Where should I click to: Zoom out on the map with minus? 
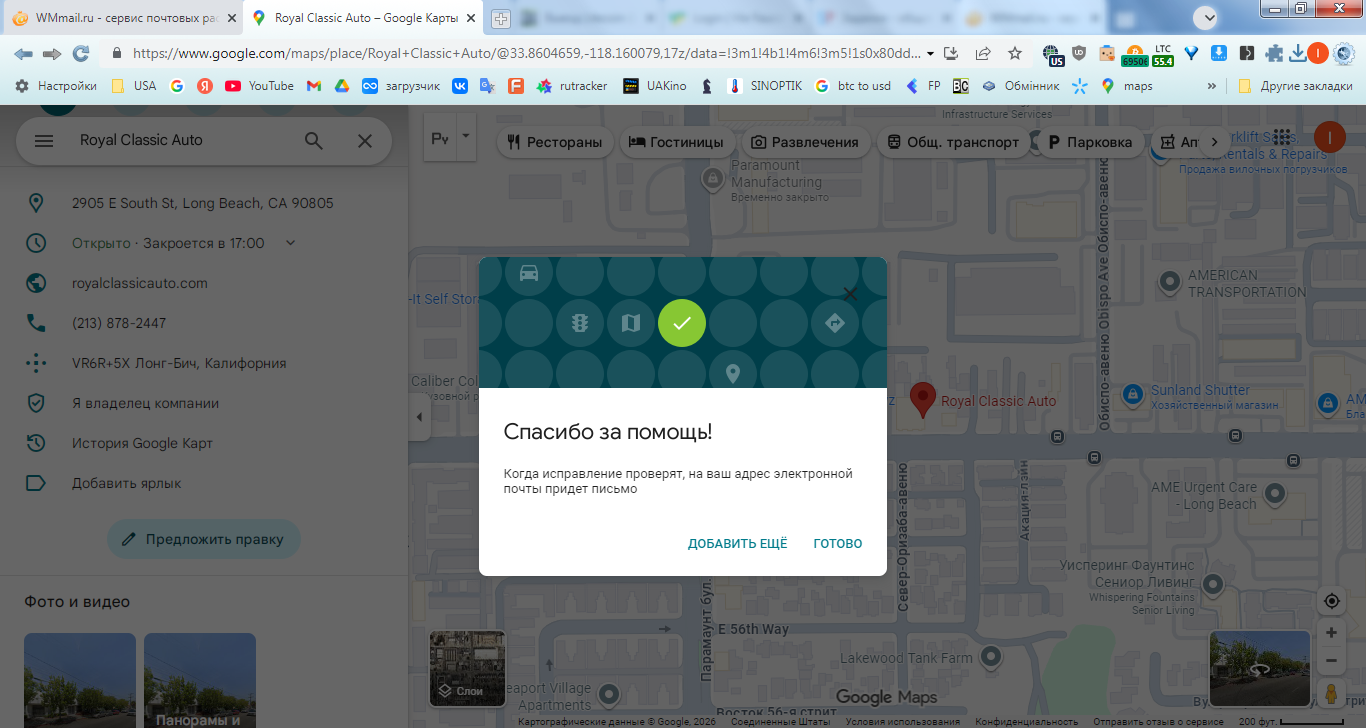(x=1331, y=661)
